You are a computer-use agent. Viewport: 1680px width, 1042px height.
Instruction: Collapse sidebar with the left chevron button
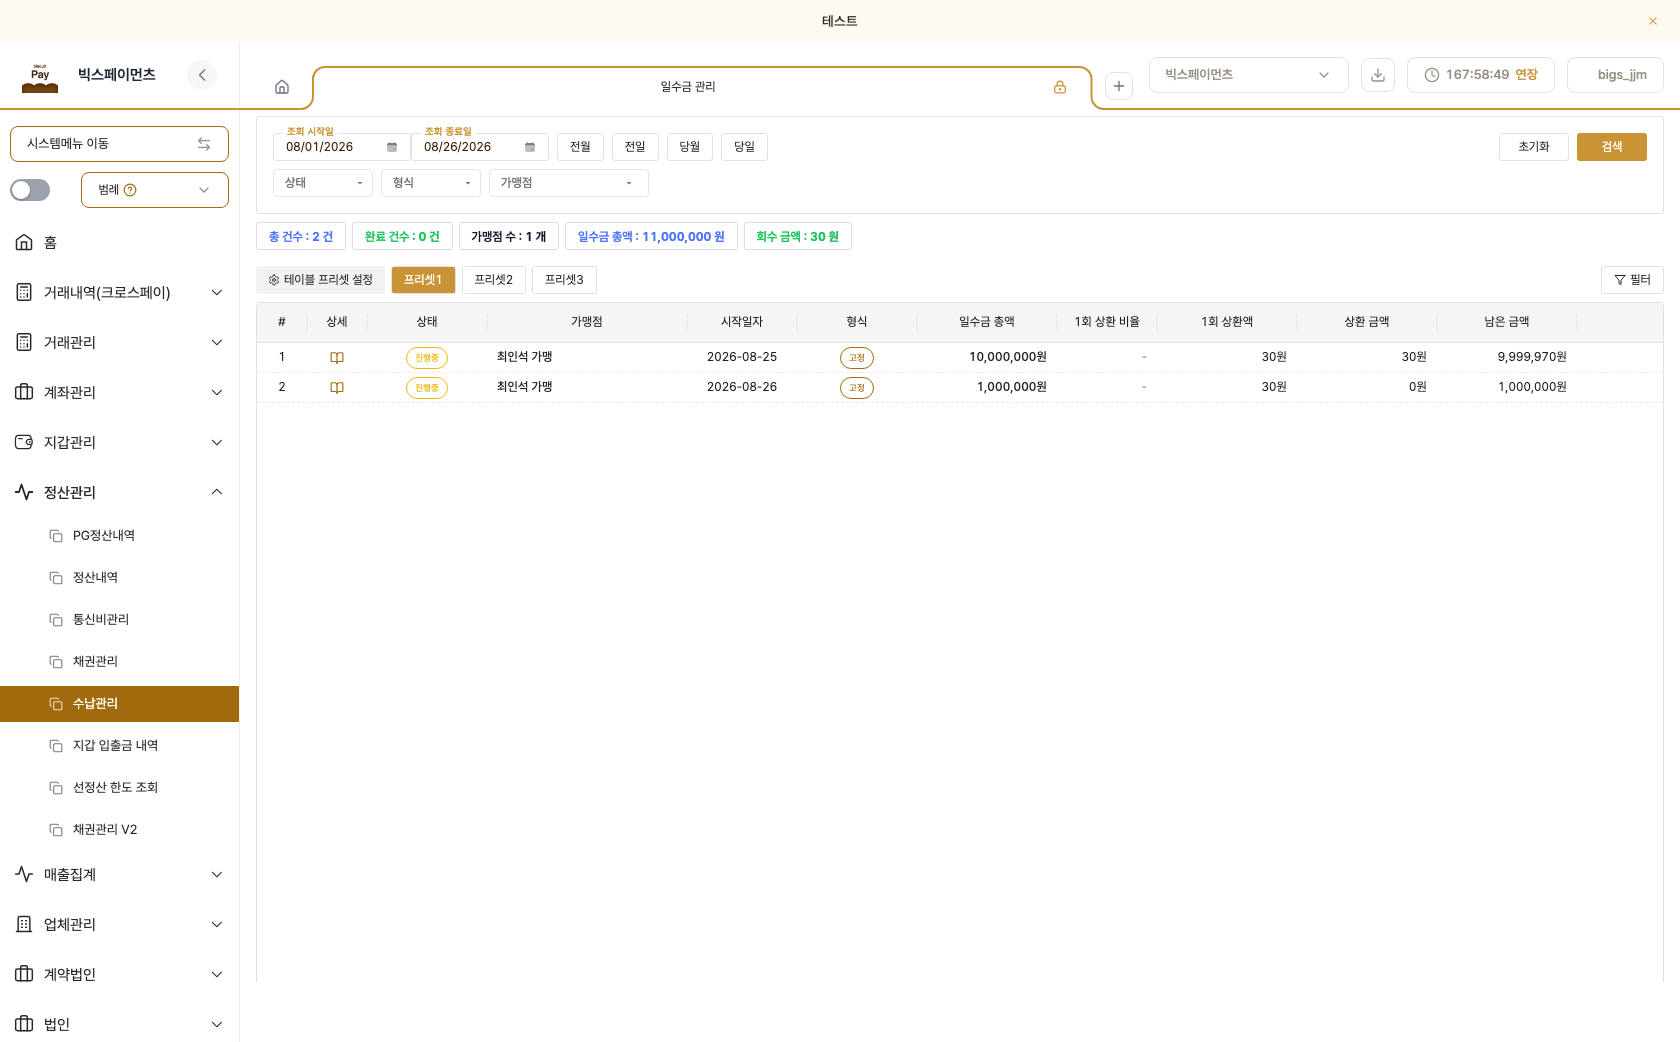202,75
